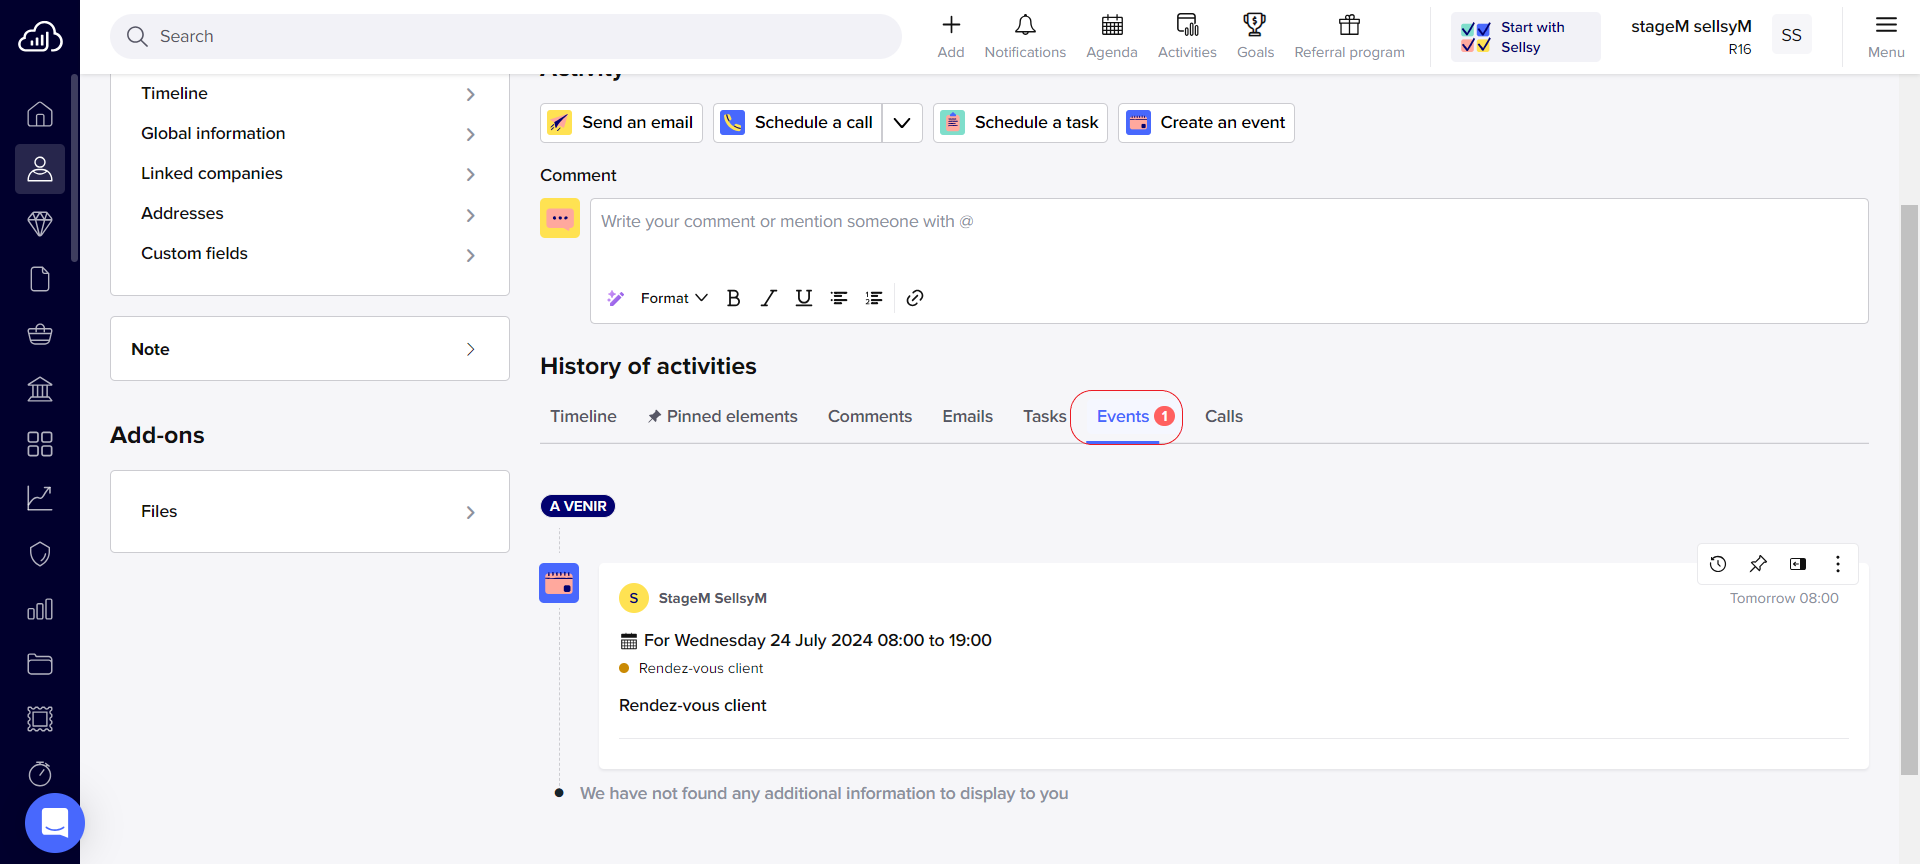This screenshot has width=1920, height=864.
Task: Open Goals trophy
Action: (1255, 36)
